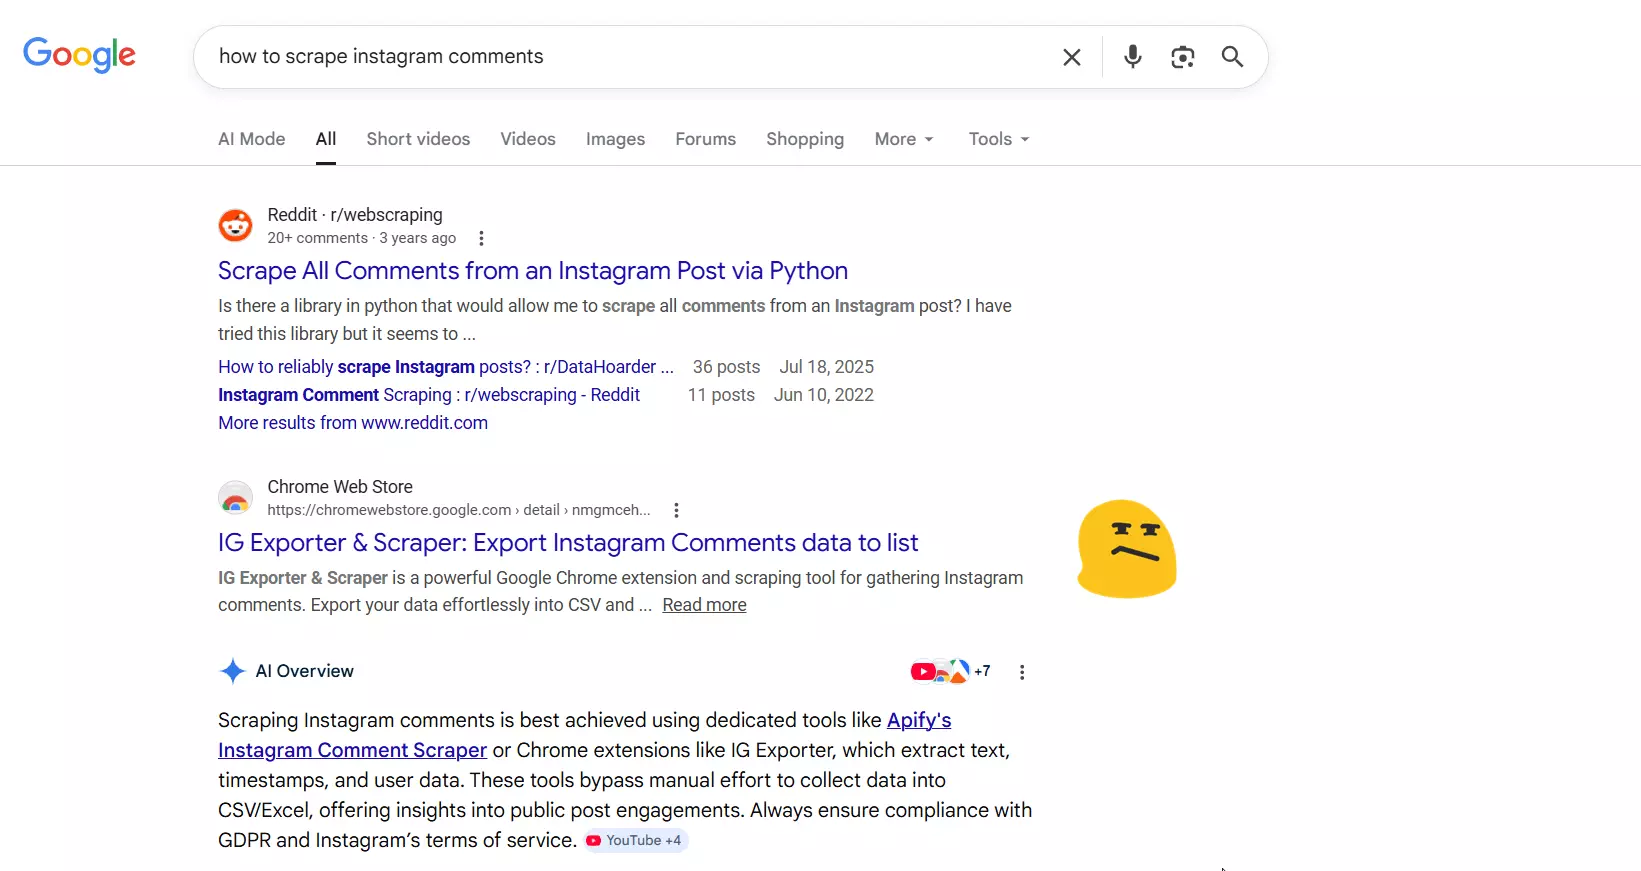Start voice search with microphone
This screenshot has width=1641, height=871.
pos(1132,57)
